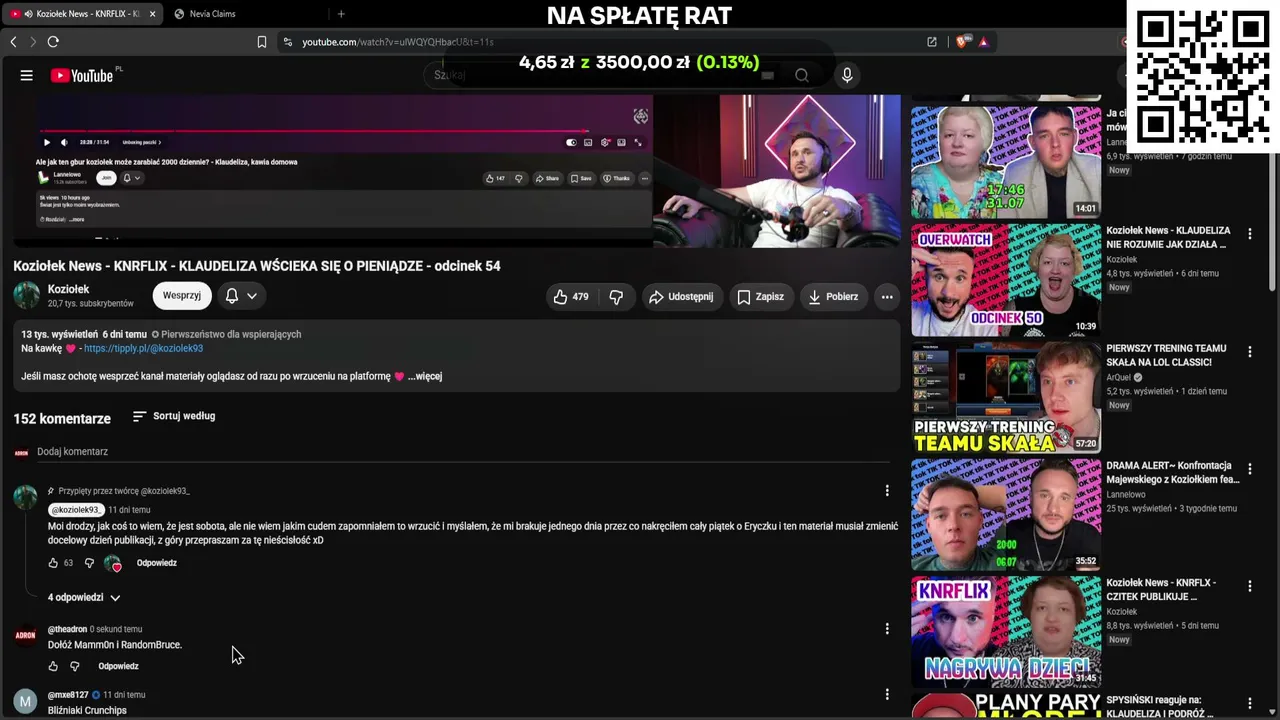
Task: Reload the page with the refresh icon
Action: (53, 42)
